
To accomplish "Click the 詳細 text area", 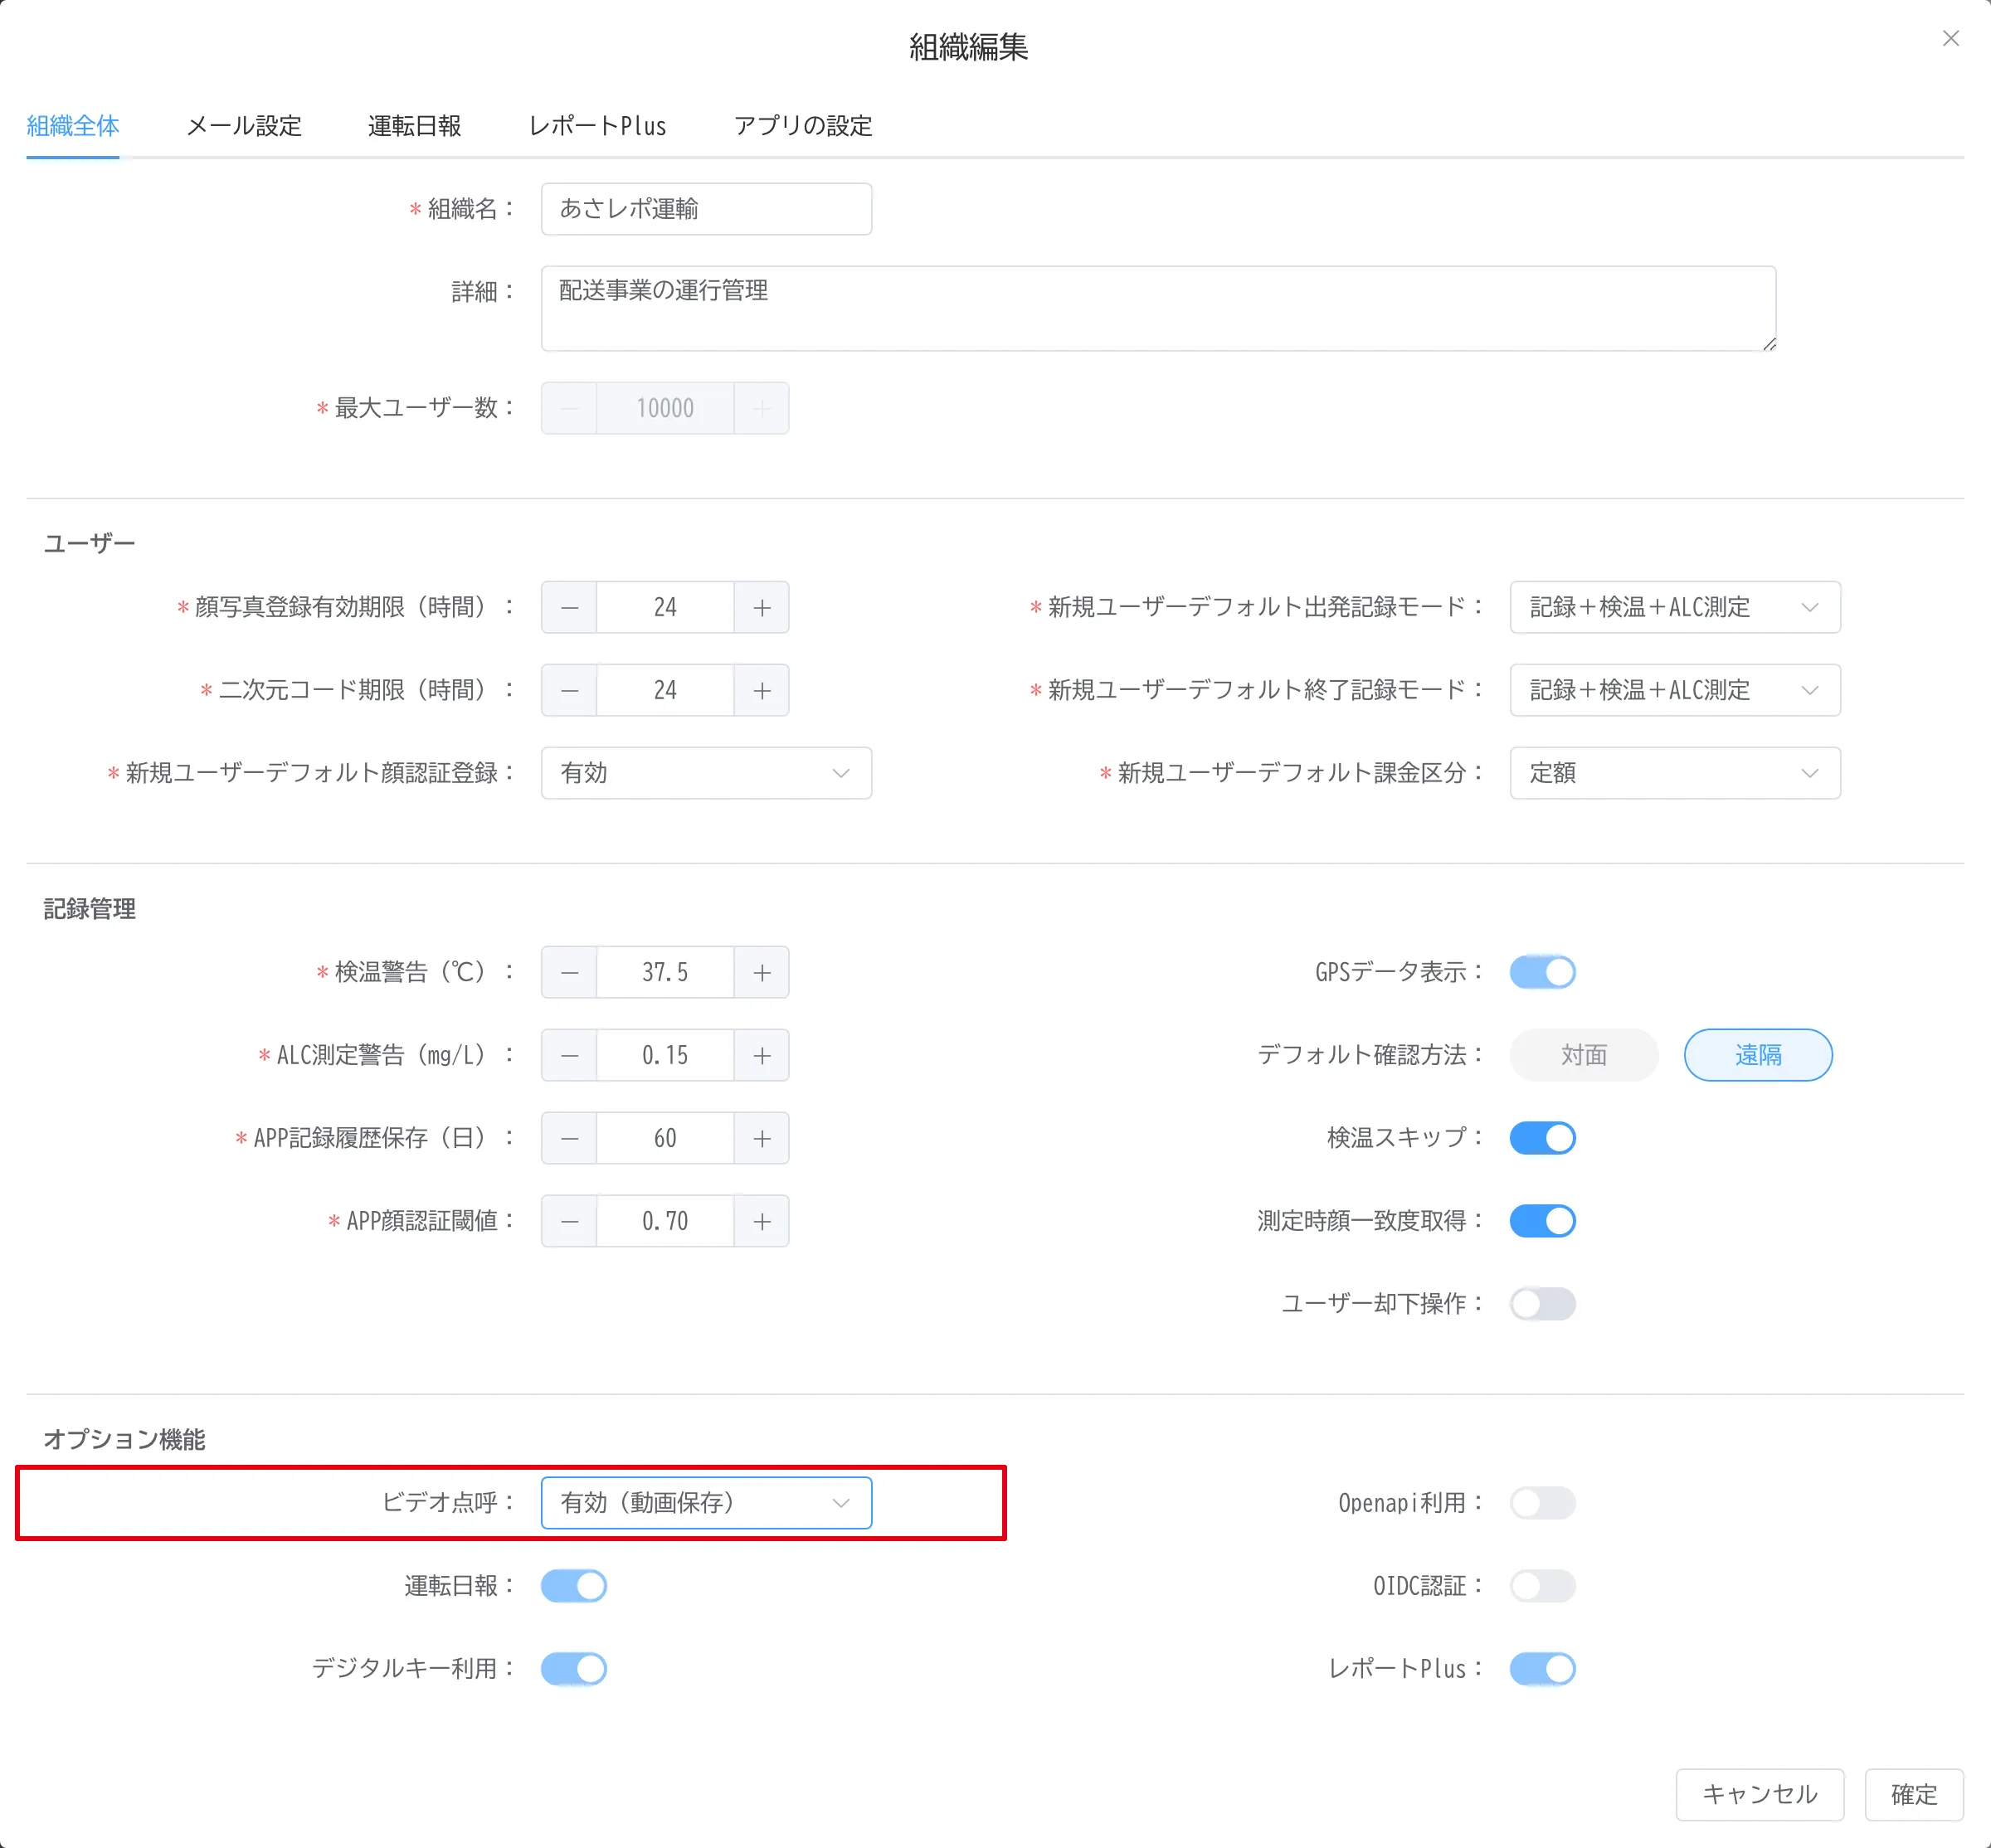I will 1158,308.
